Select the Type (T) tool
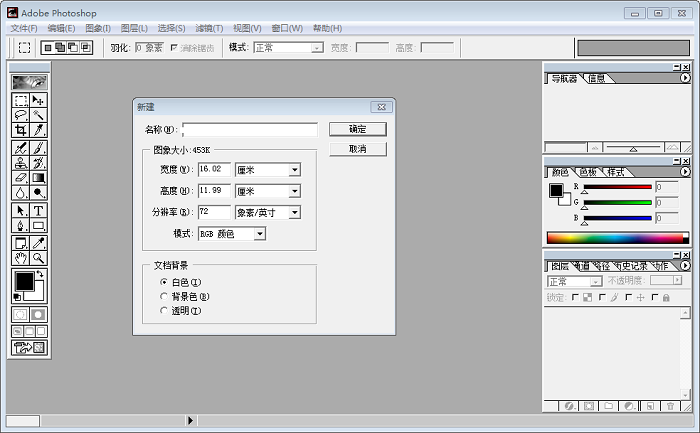700x433 pixels. pos(39,211)
